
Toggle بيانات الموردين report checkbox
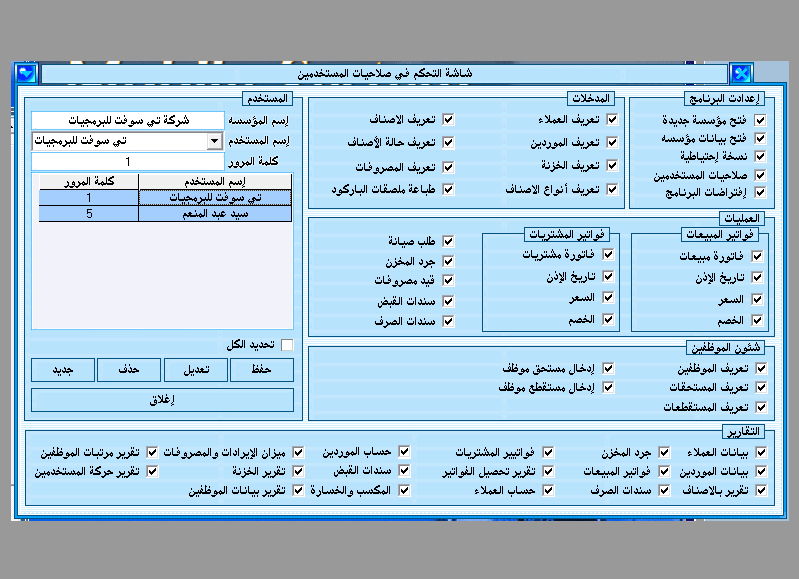(x=761, y=471)
